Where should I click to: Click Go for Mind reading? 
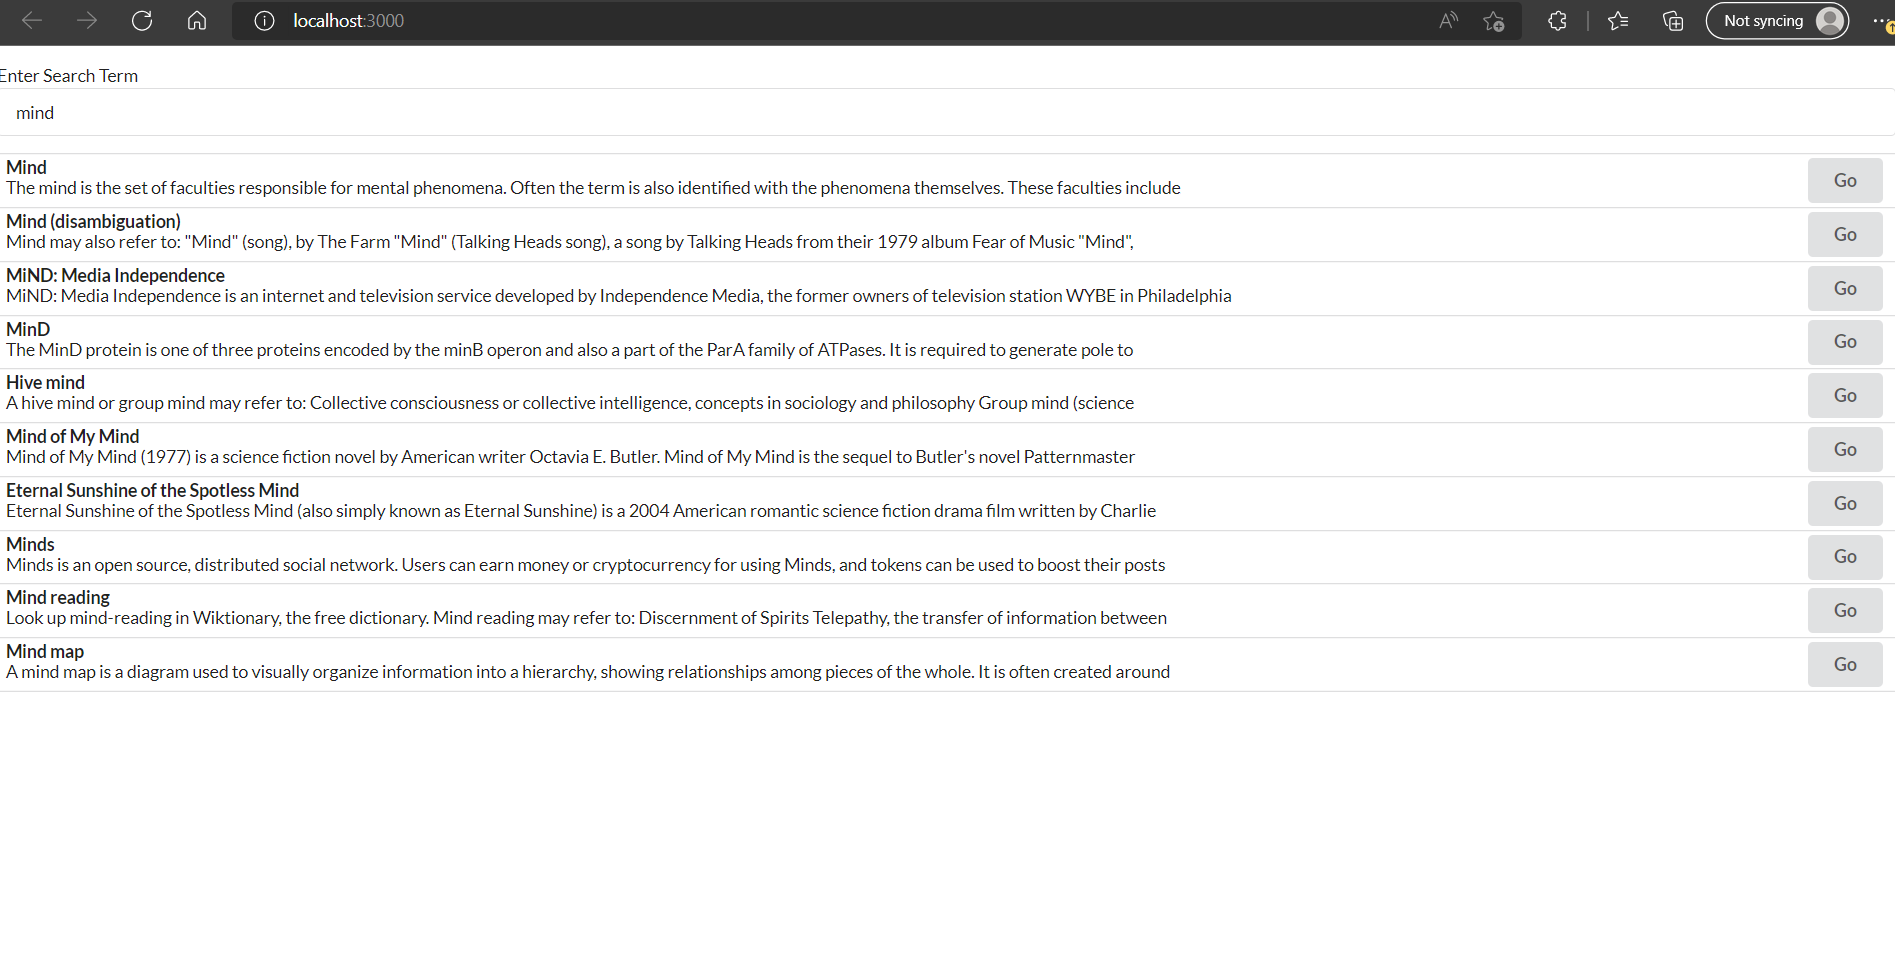pos(1845,611)
